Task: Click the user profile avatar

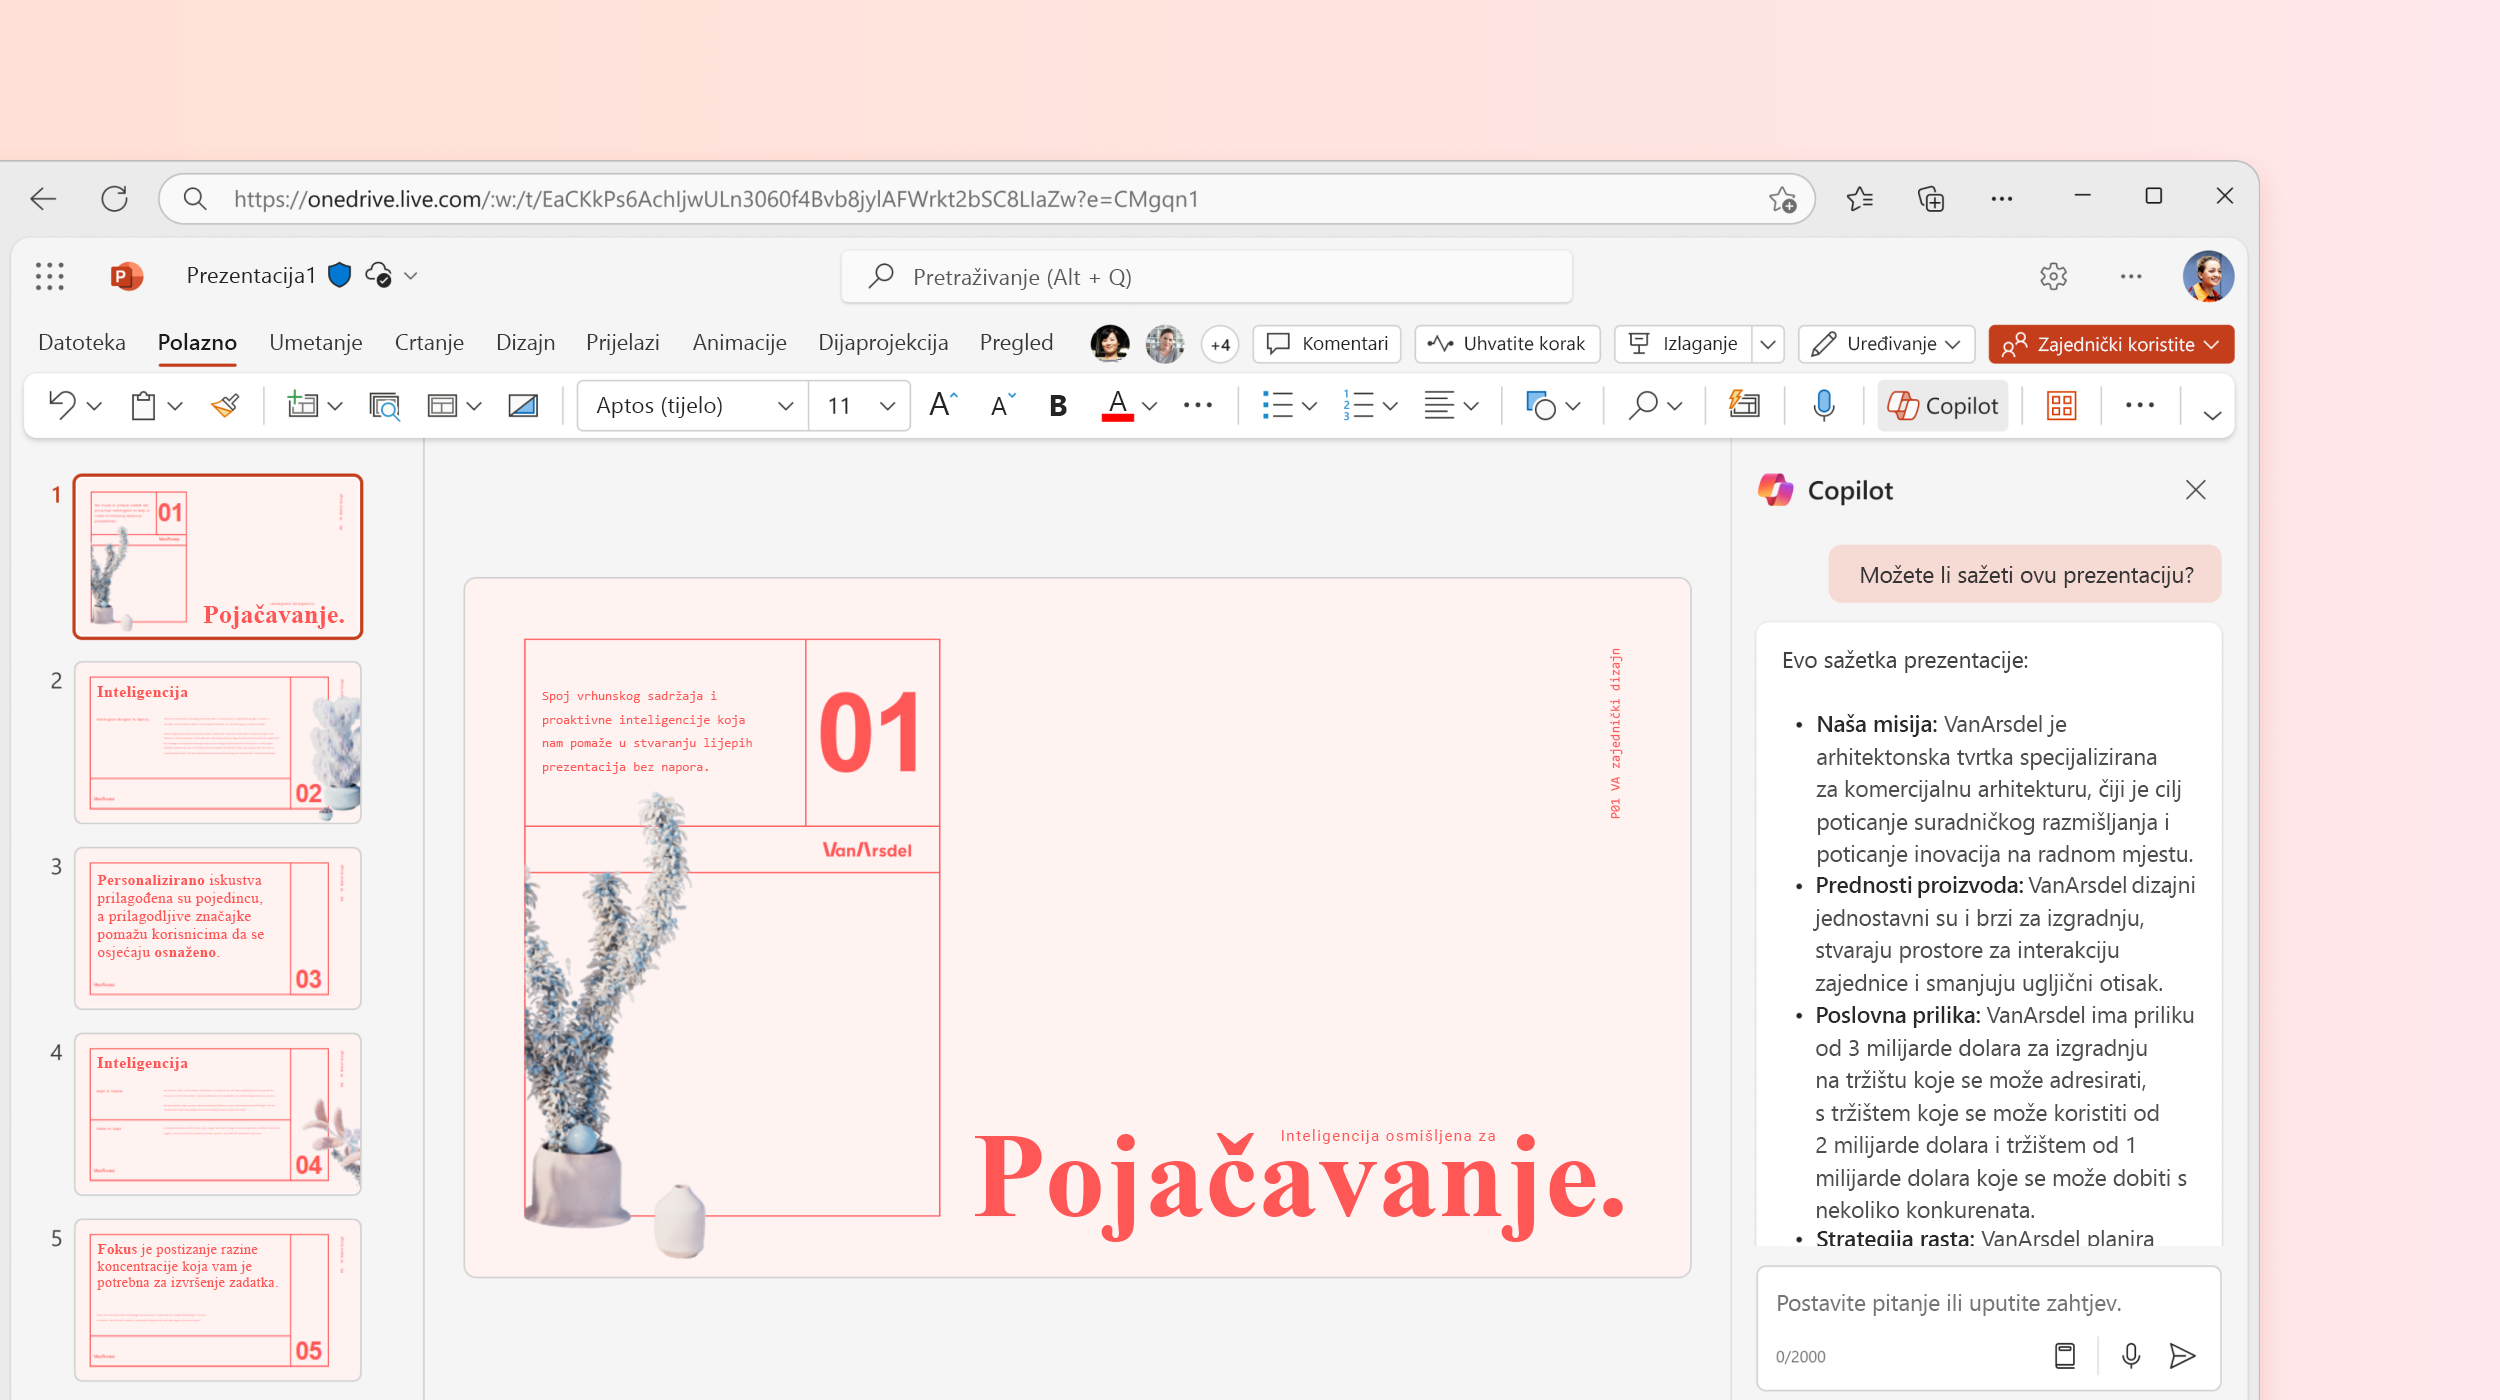Action: click(x=2208, y=276)
